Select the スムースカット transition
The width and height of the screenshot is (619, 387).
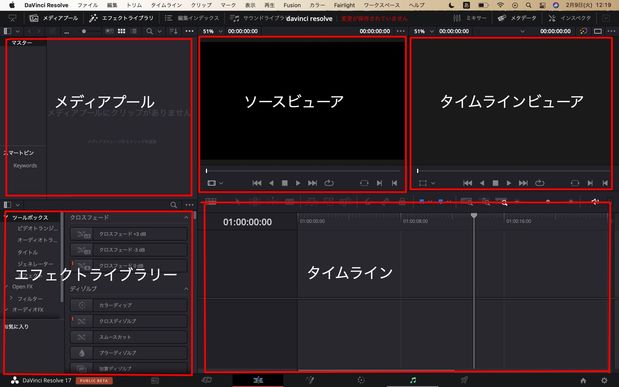tap(128, 337)
